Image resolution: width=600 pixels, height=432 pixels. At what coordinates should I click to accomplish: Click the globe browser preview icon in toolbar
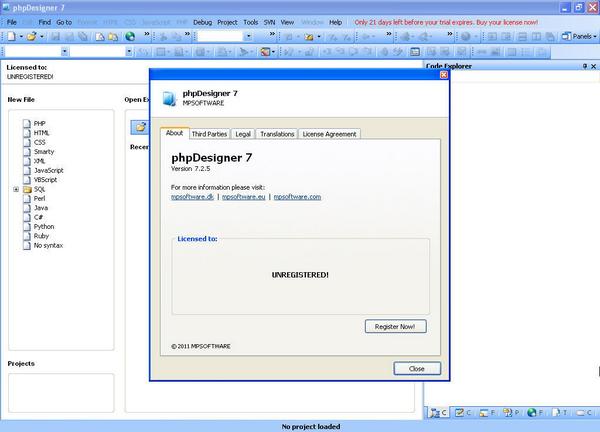[x=130, y=36]
